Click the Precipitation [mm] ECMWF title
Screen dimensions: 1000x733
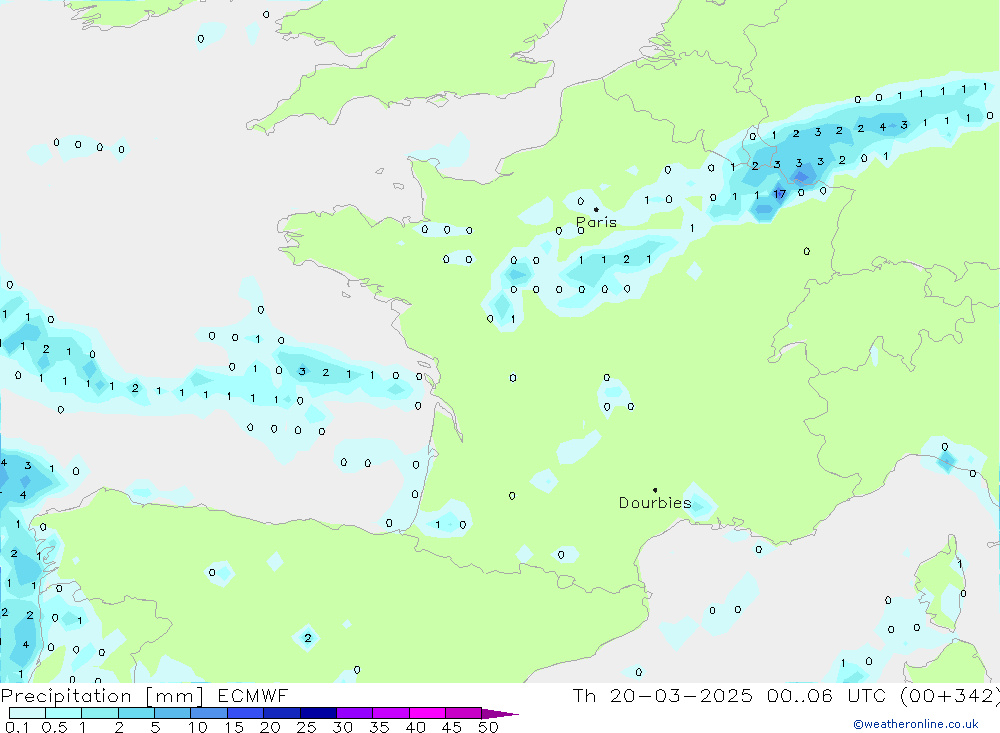tap(144, 695)
